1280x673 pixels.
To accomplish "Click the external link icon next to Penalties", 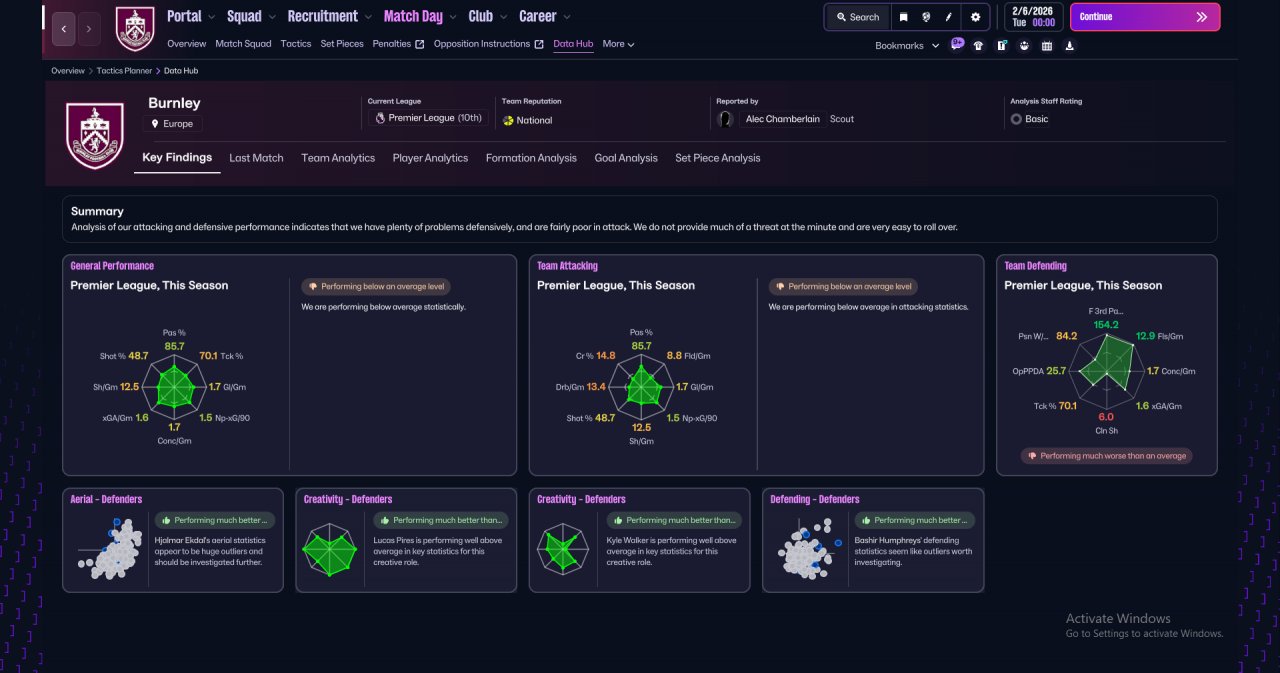I will click(420, 44).
